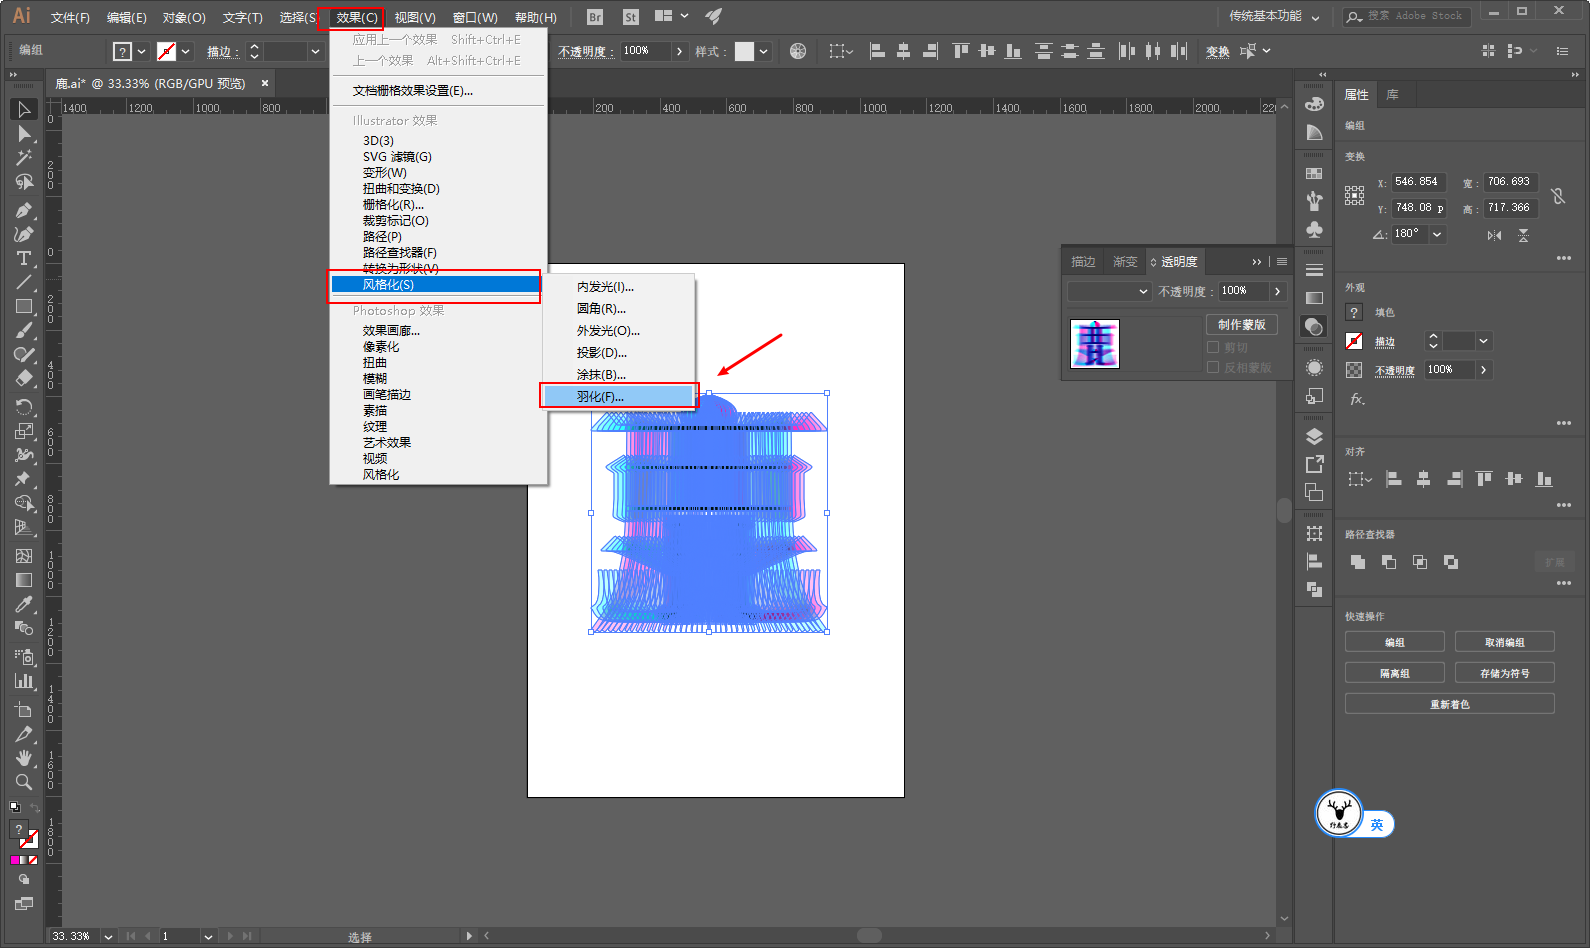This screenshot has width=1590, height=948.
Task: Expand the rotation angle dropdown
Action: (1437, 234)
